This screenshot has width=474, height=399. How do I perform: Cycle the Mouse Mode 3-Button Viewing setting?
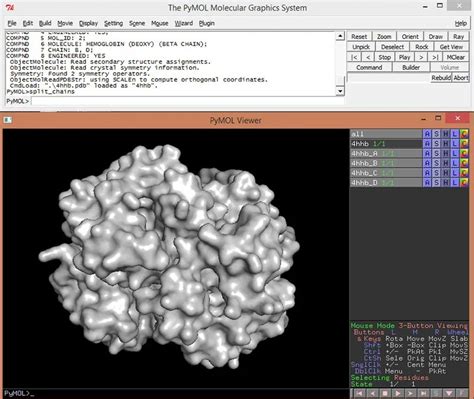click(x=409, y=325)
